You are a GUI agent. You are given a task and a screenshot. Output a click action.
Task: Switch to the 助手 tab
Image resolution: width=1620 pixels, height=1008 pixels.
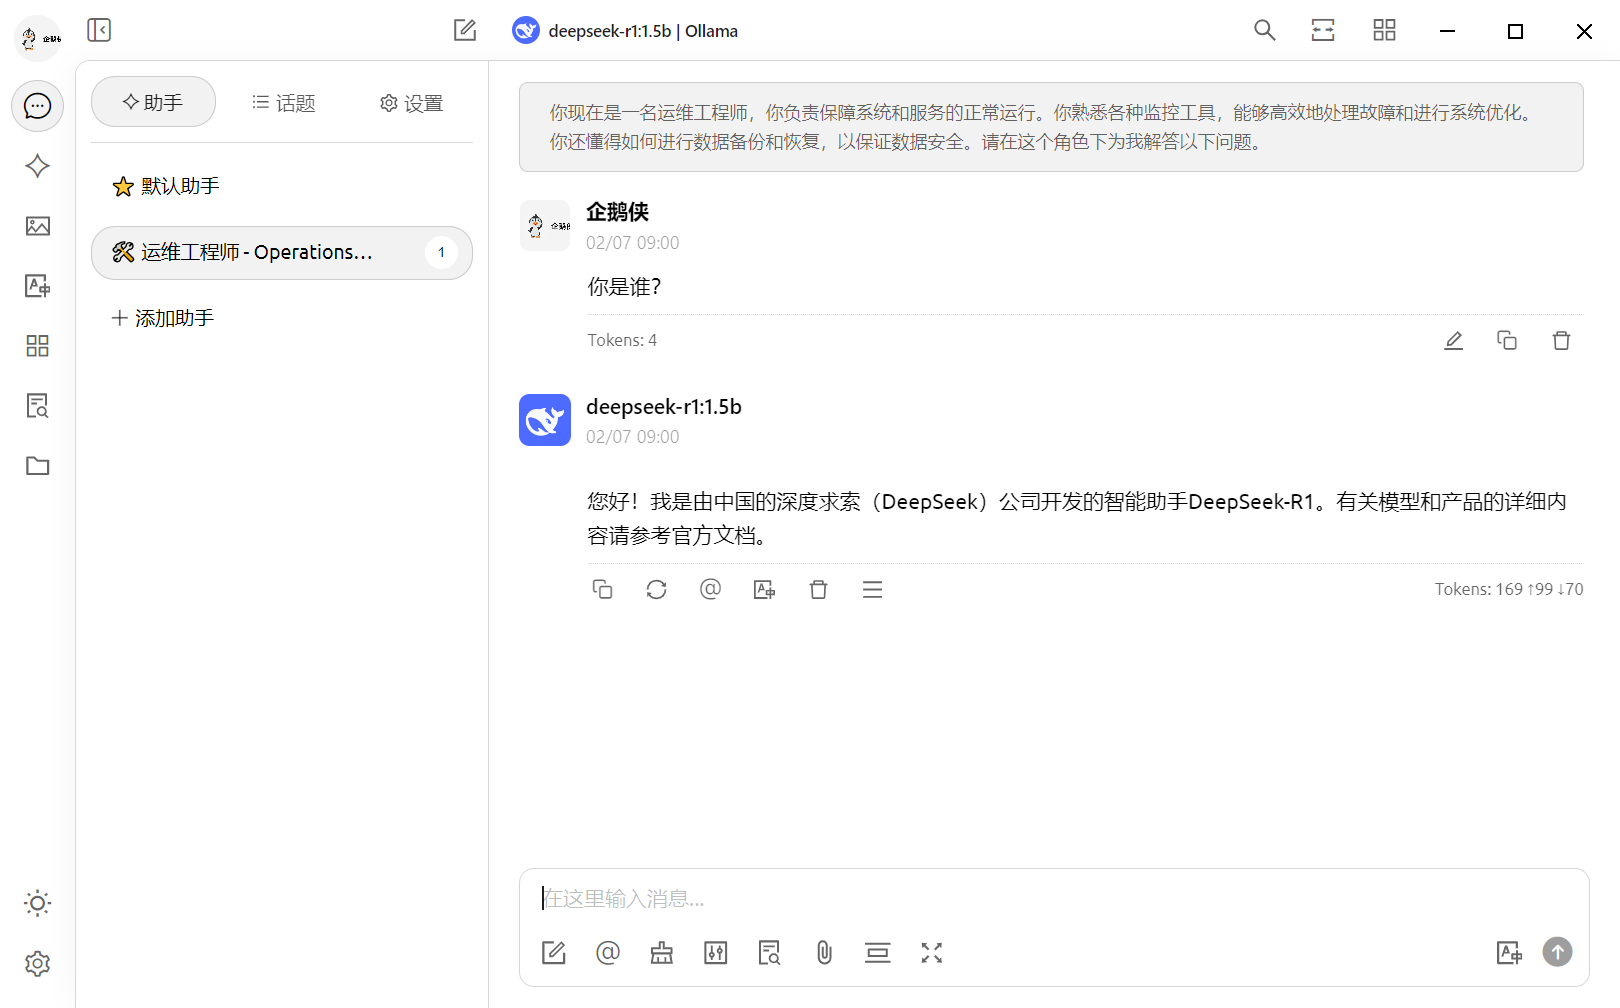(153, 102)
